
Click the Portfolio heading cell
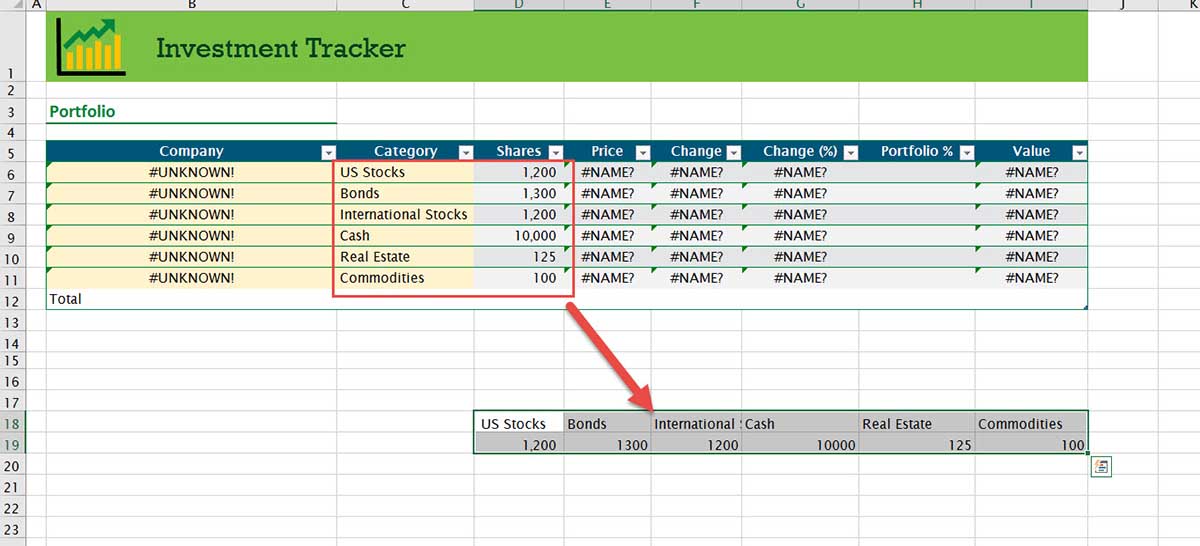[83, 112]
